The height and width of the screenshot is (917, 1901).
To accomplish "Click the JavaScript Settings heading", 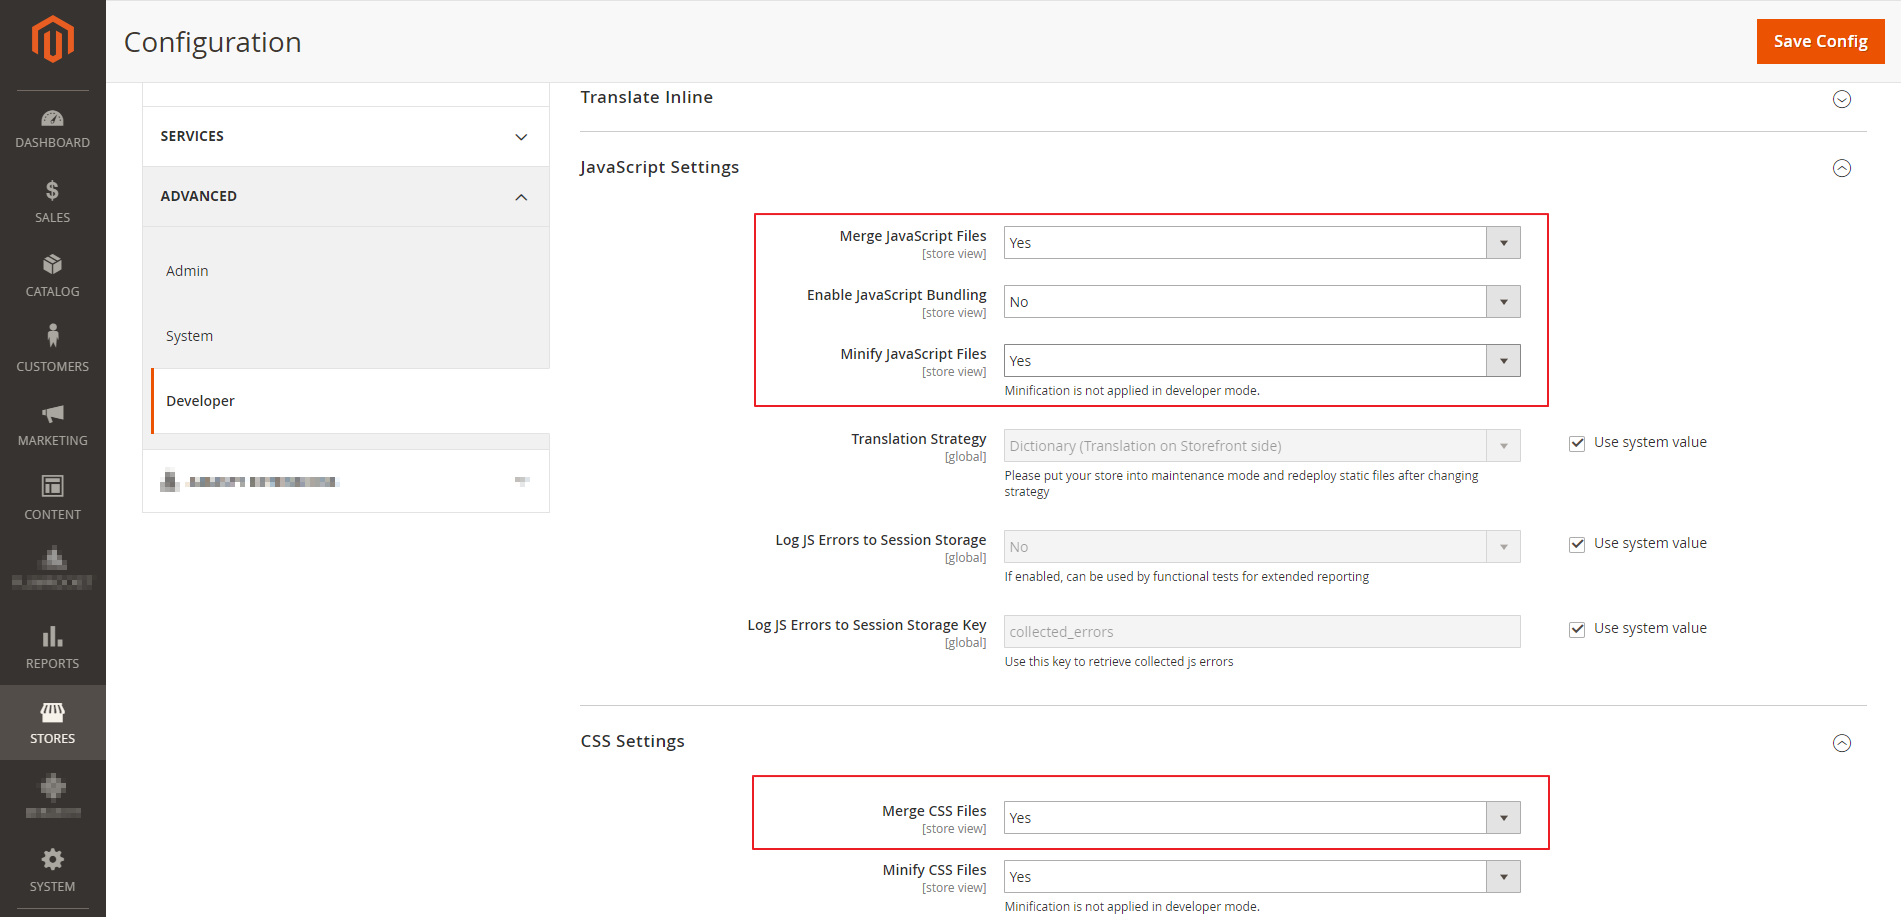I will click(659, 167).
